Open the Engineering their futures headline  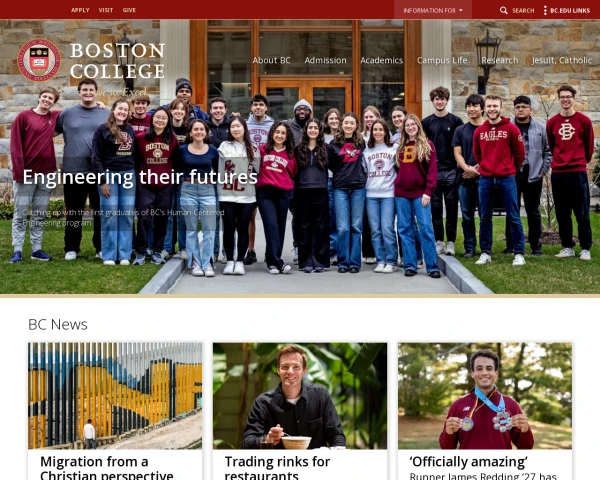tap(140, 177)
